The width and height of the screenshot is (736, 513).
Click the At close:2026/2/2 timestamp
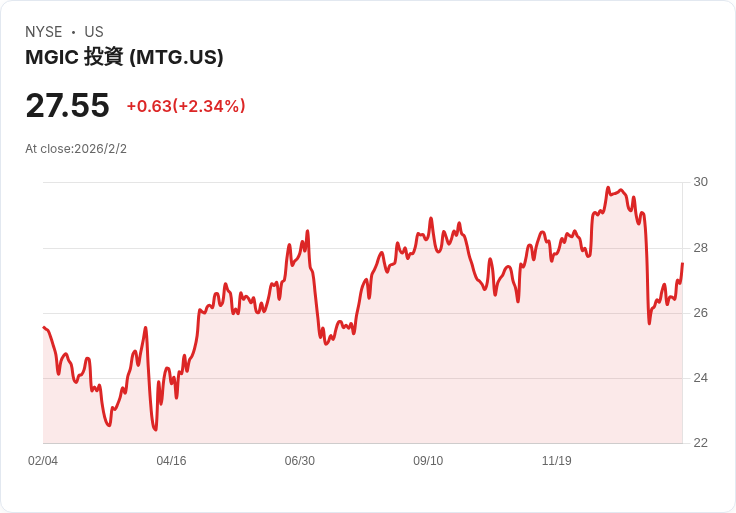pos(76,149)
